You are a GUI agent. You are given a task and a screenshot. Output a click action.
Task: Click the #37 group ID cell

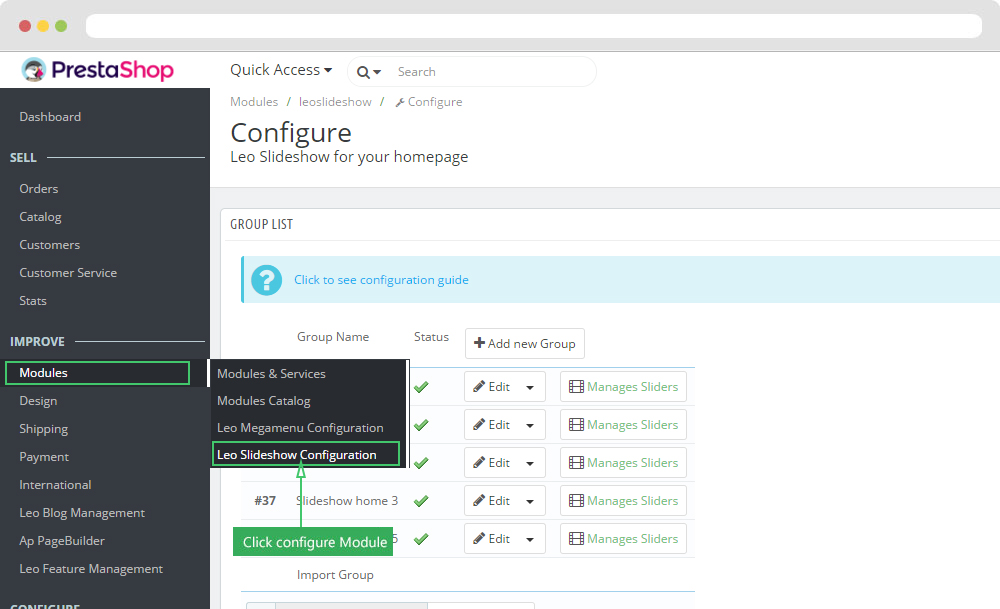click(265, 501)
